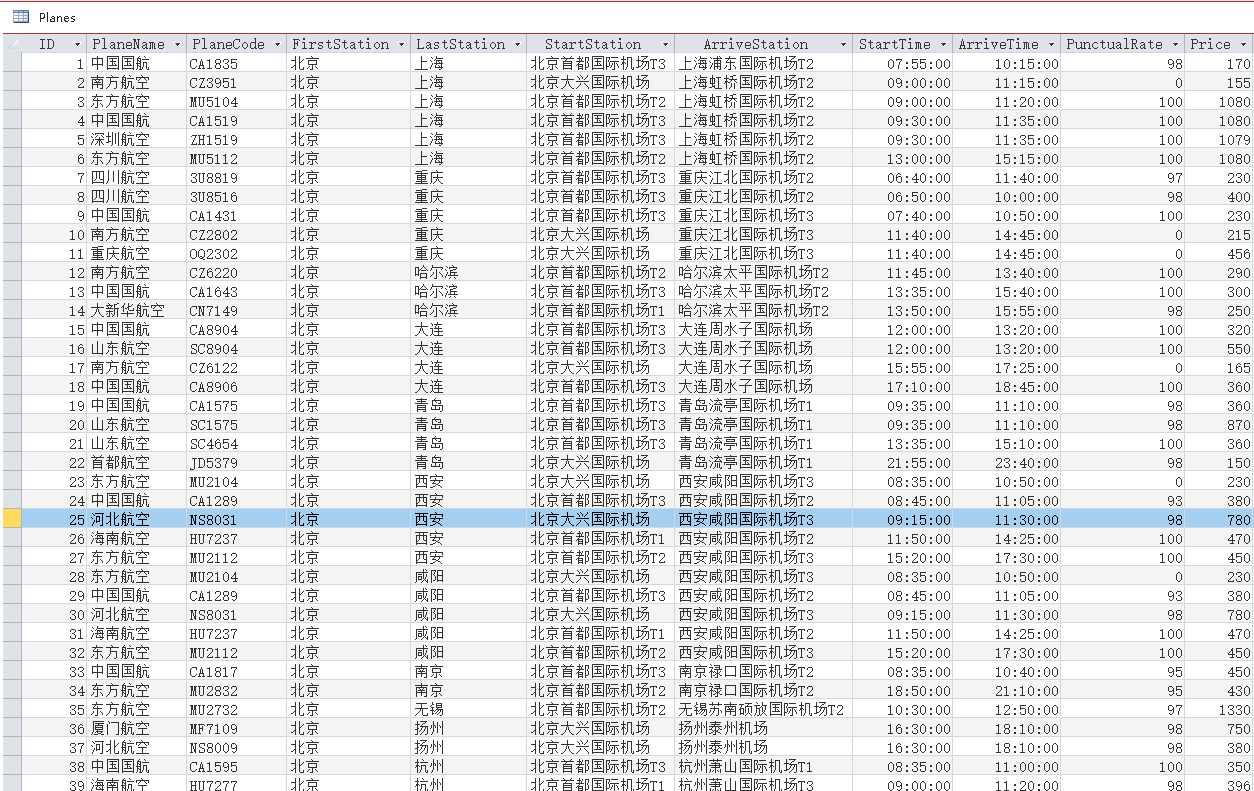Click the record selector of row 1

click(x=10, y=63)
